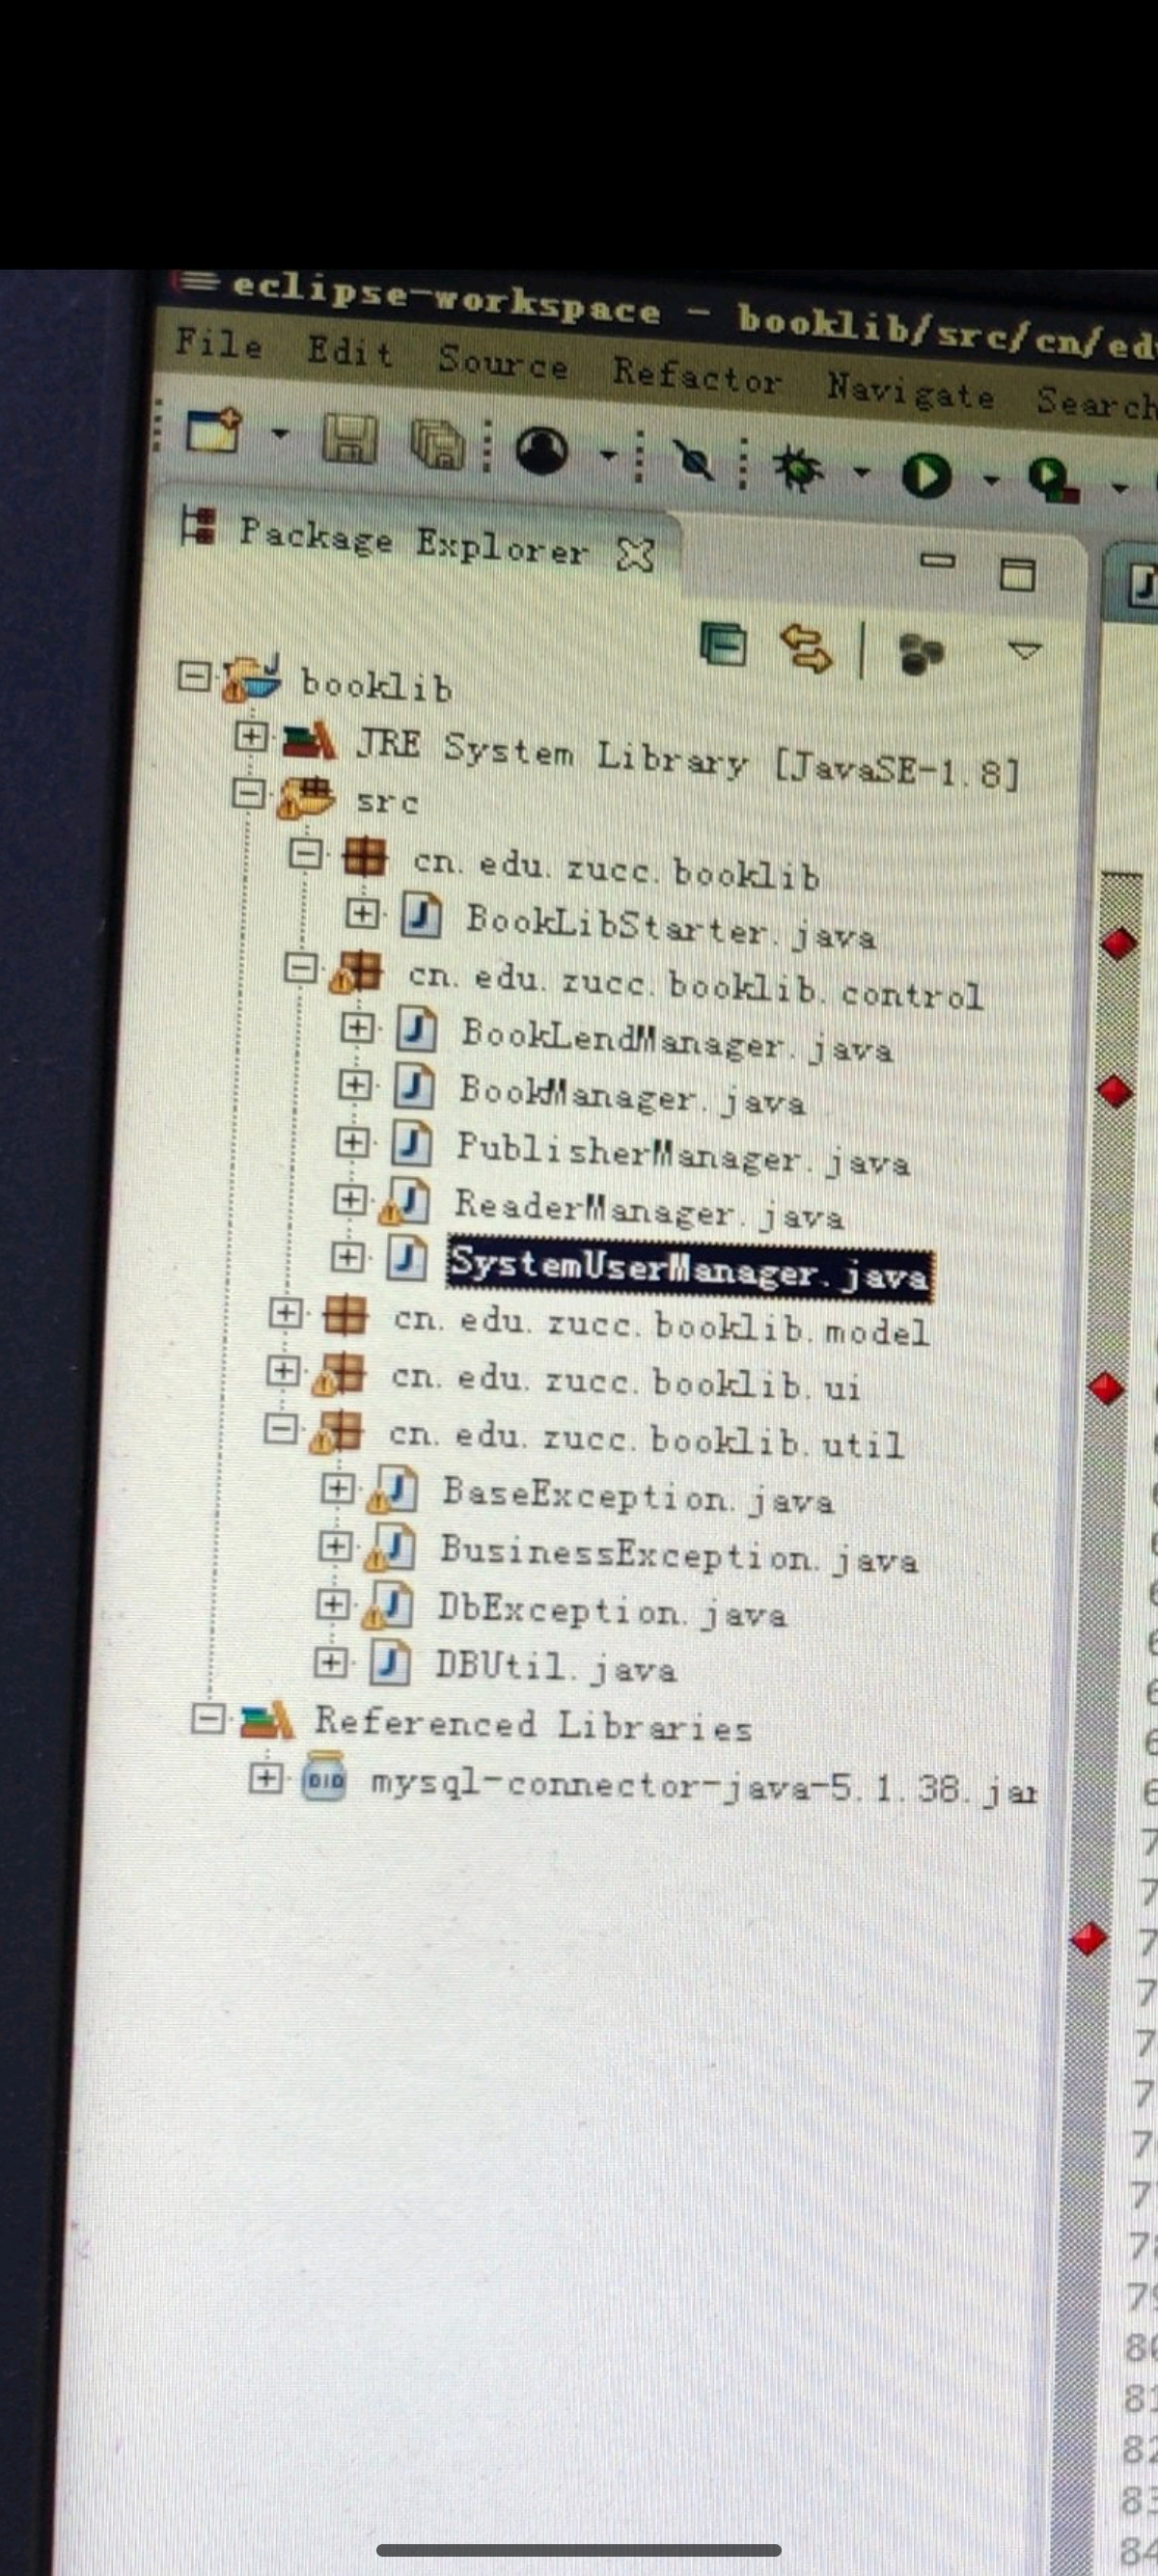Select BaseException.java file

click(637, 1497)
